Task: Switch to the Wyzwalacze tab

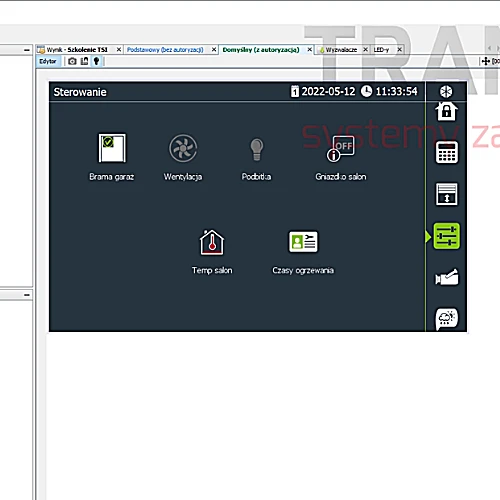Action: pos(341,50)
